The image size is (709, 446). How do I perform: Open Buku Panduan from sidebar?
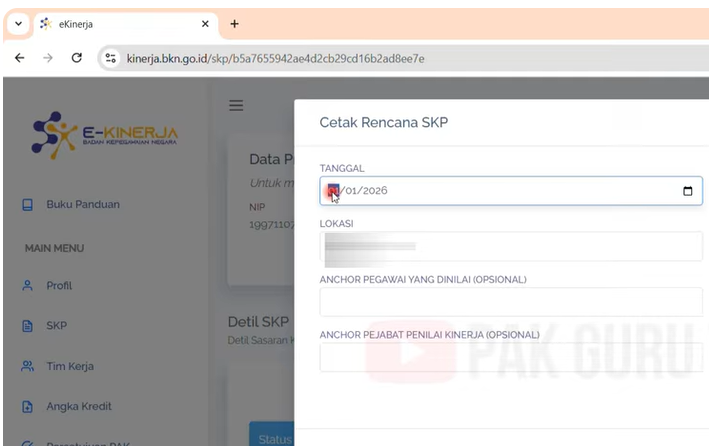(83, 204)
